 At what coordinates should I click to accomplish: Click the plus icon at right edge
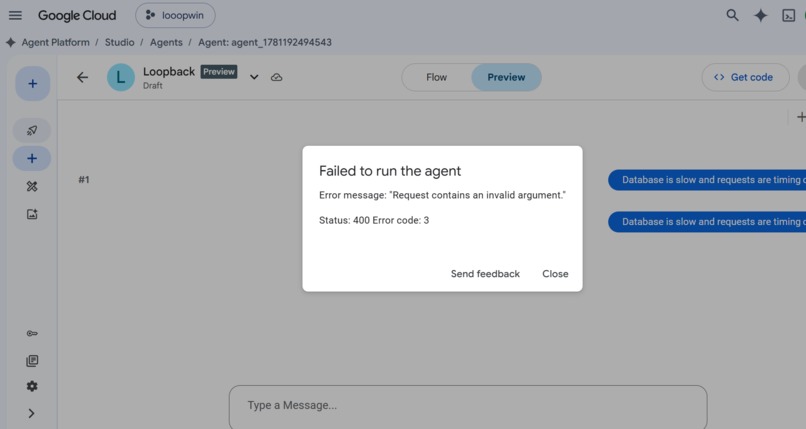pos(800,117)
